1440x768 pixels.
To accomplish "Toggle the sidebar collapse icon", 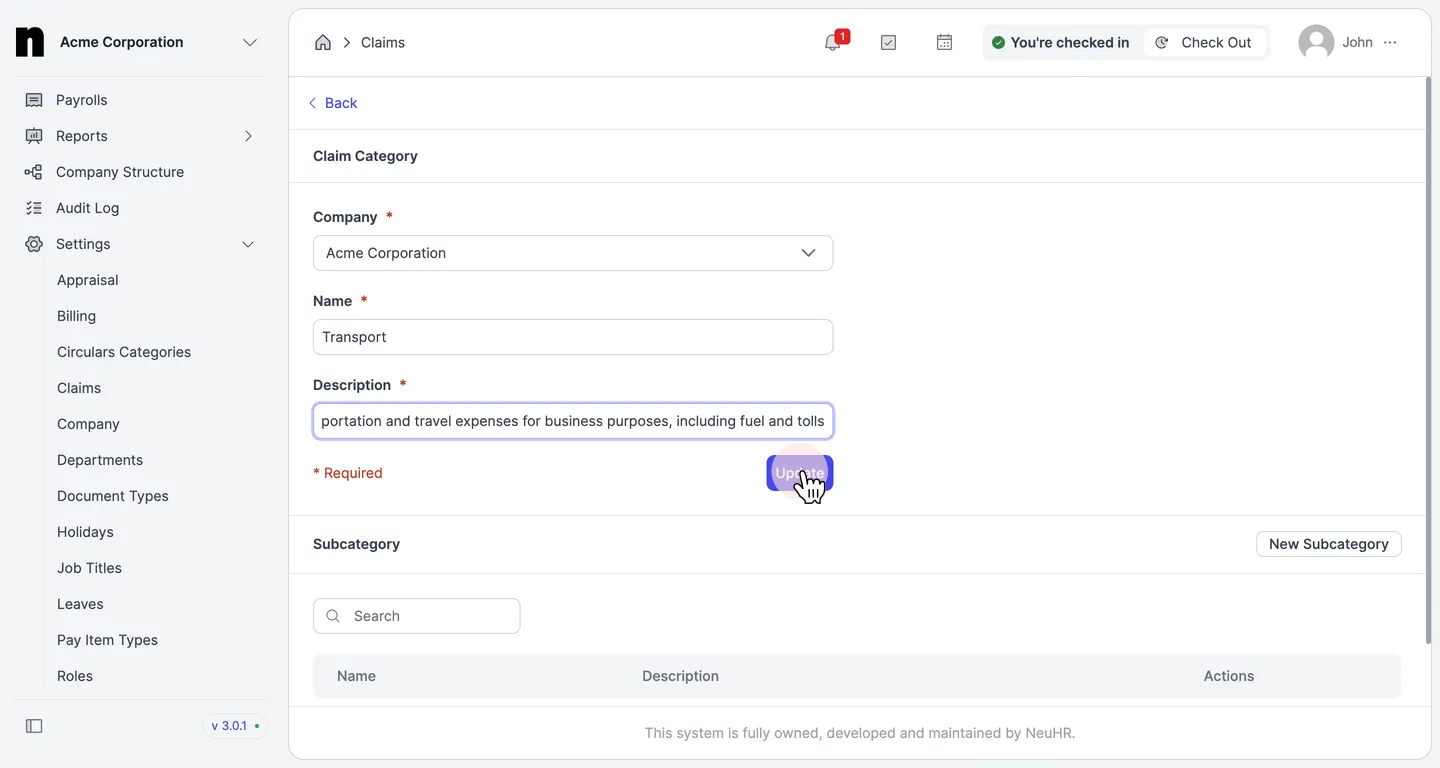I will point(34,726).
